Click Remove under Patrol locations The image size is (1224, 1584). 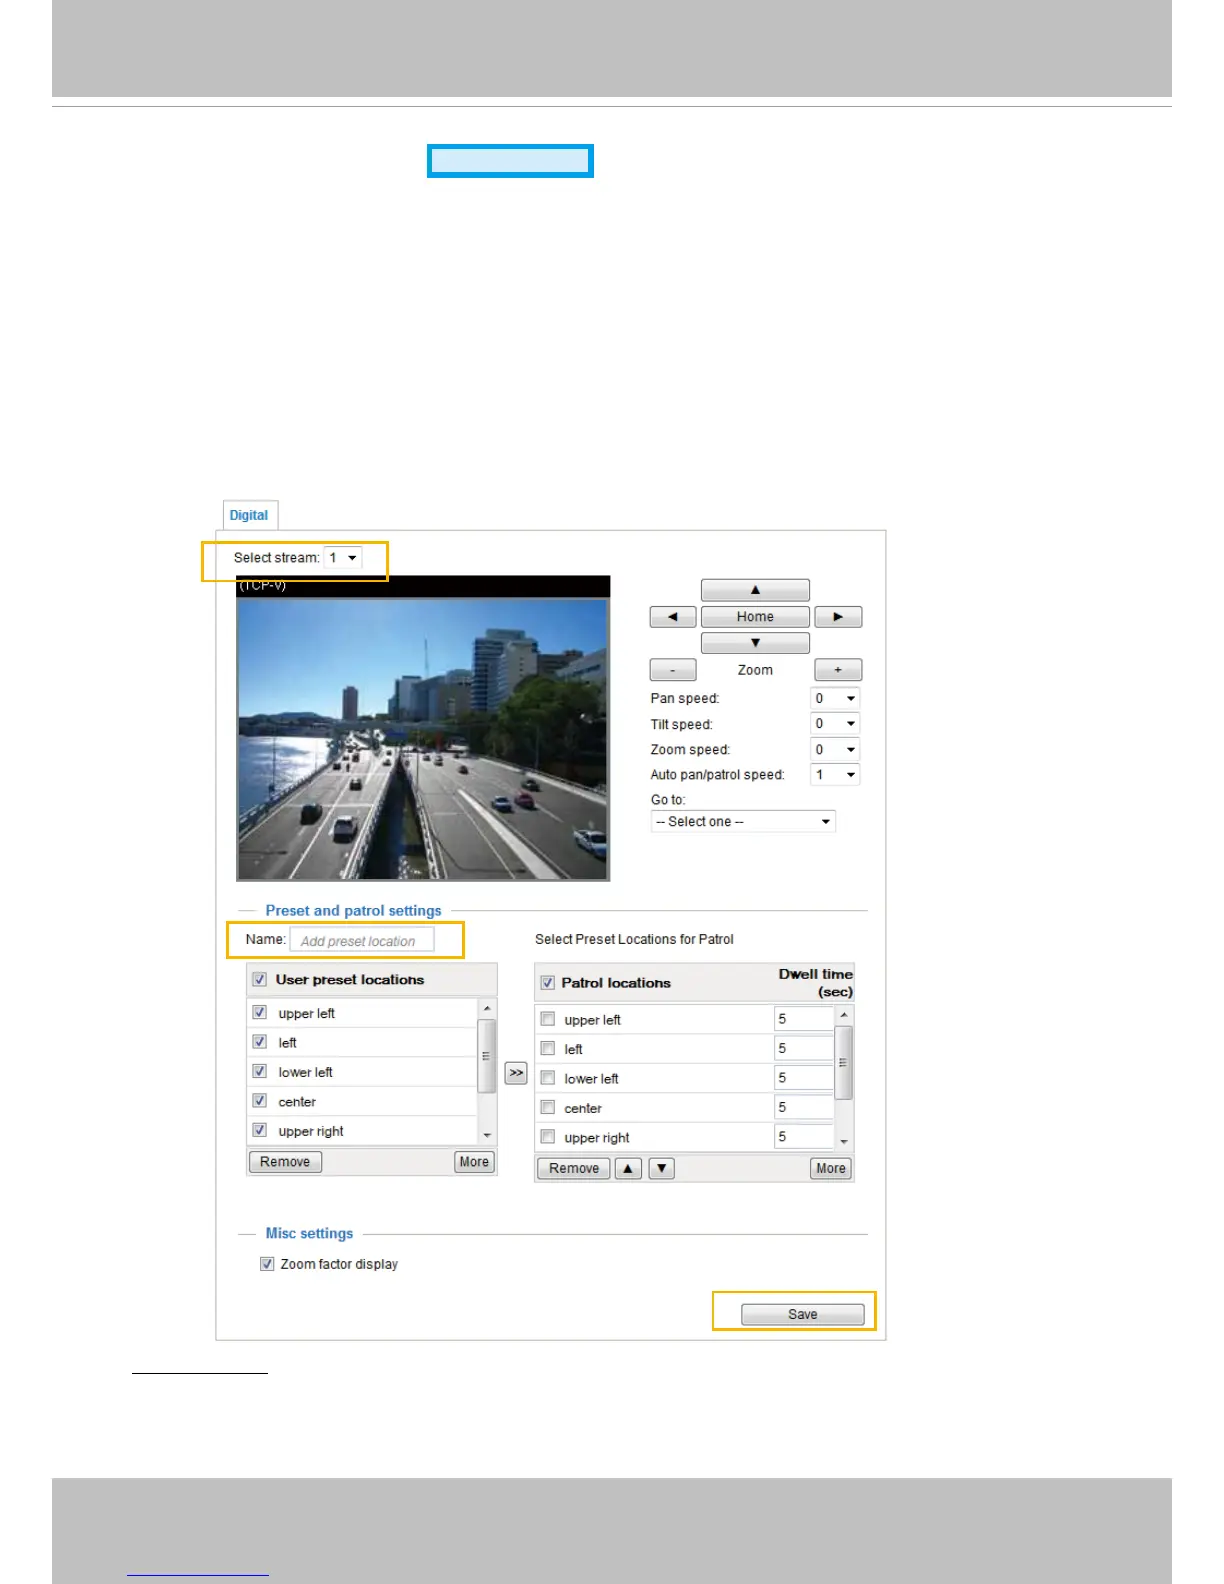coord(574,1168)
